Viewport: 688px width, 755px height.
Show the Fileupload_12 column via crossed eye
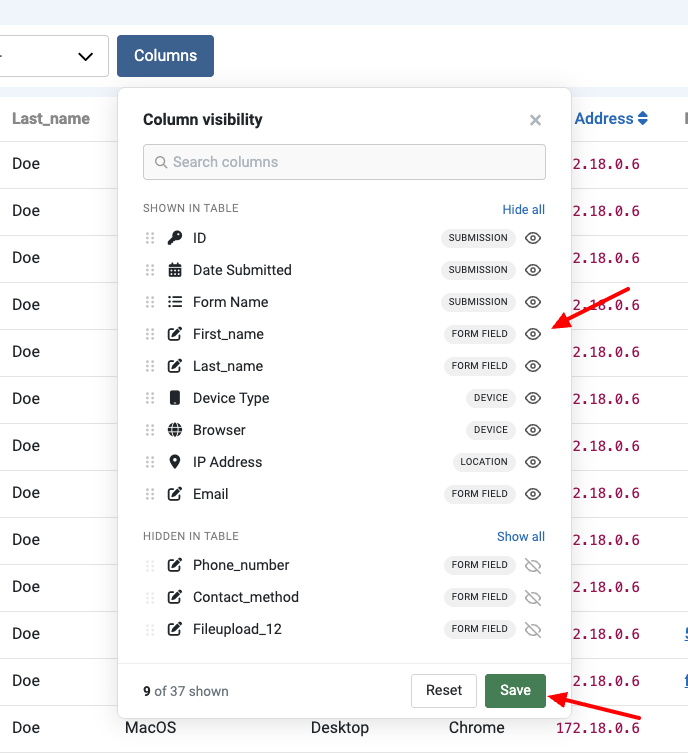point(533,630)
